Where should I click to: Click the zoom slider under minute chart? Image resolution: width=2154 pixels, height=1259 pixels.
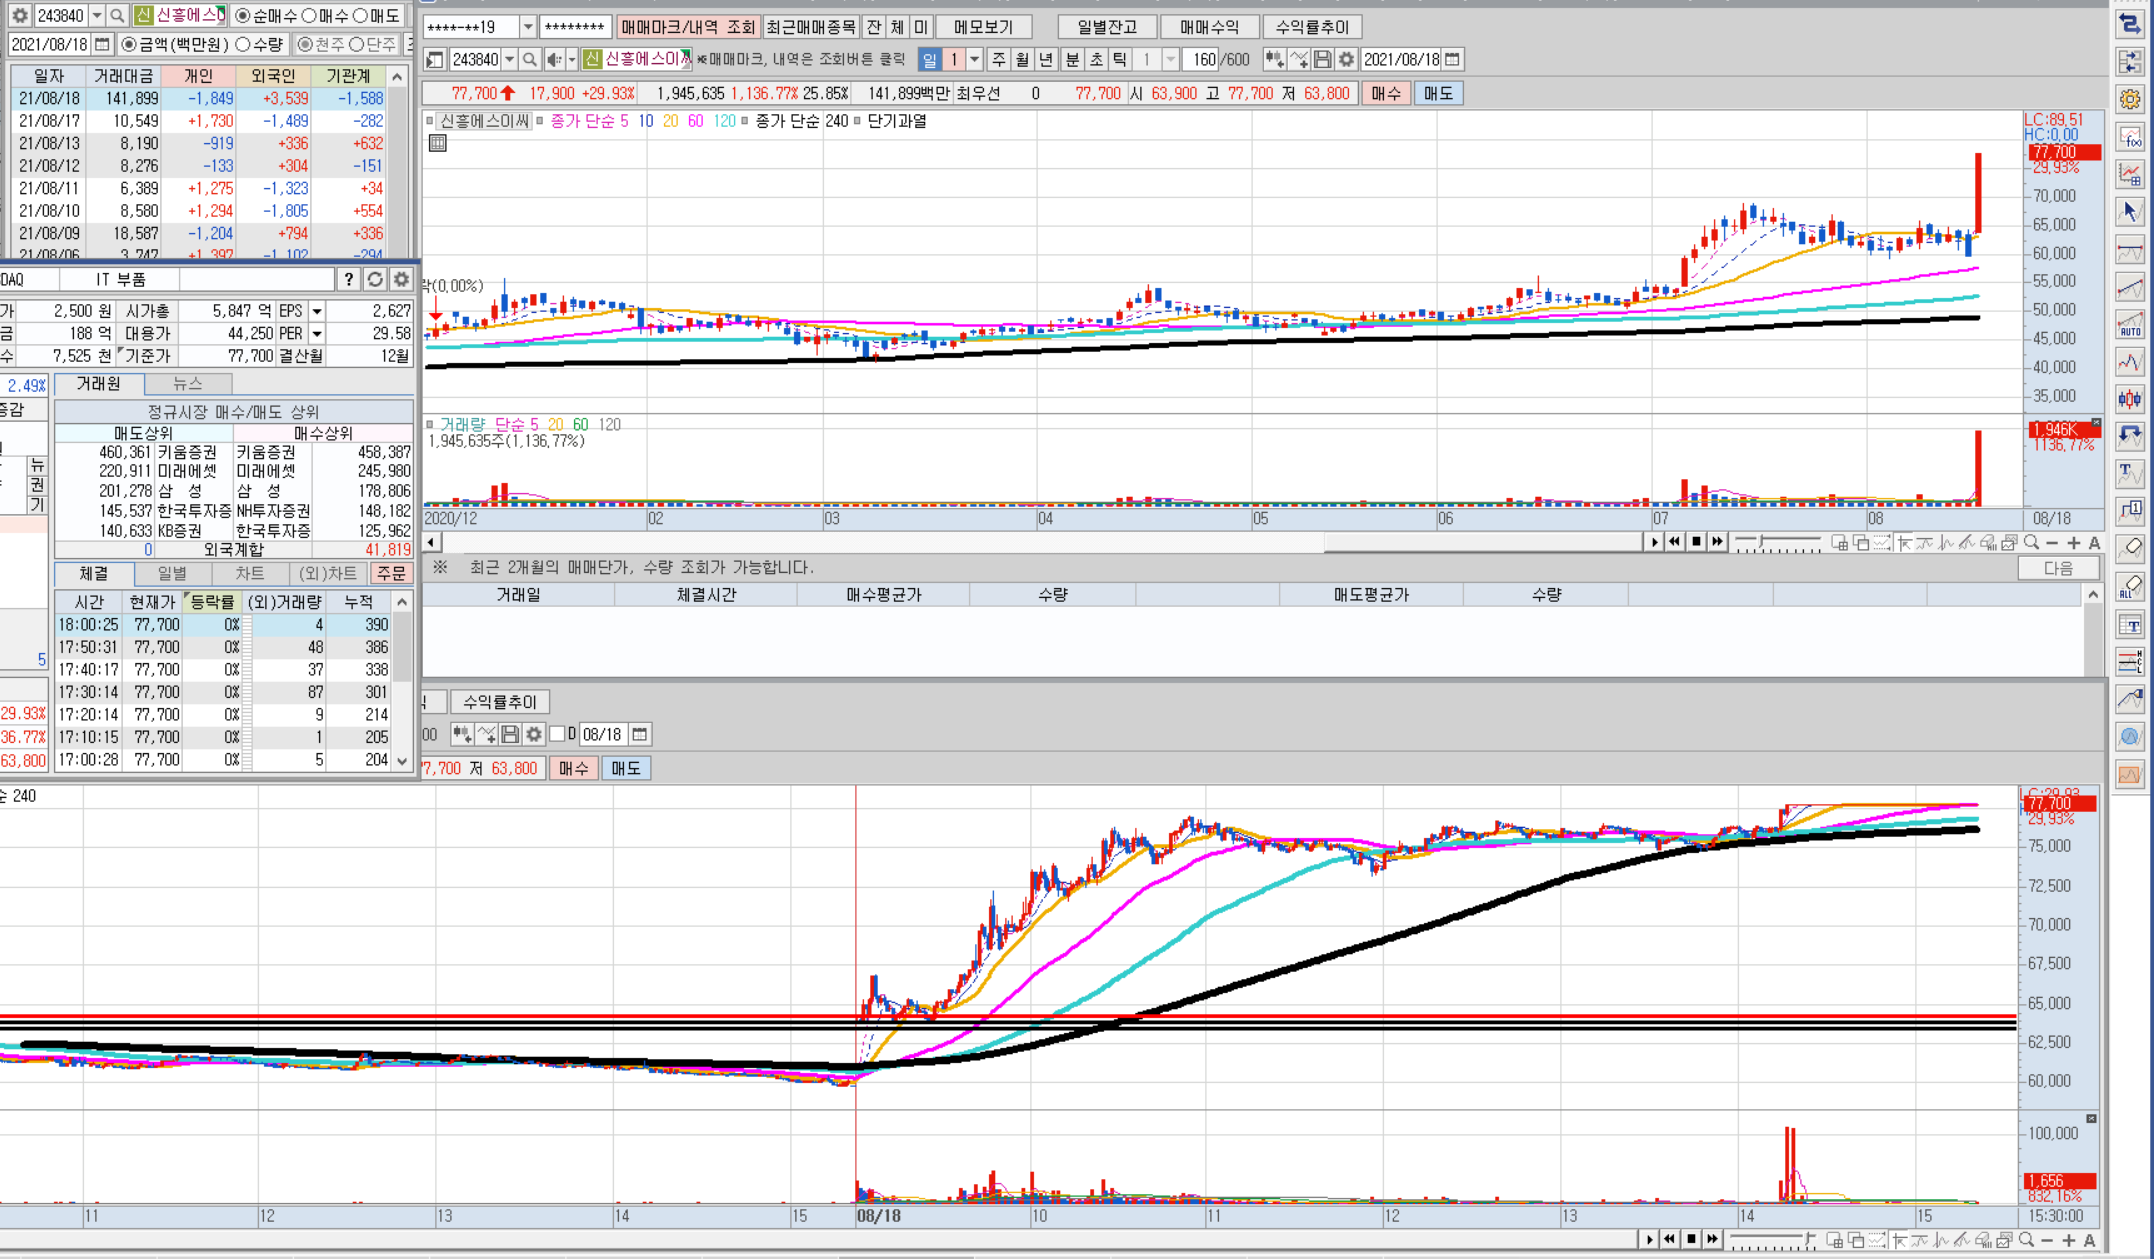[x=1773, y=1240]
